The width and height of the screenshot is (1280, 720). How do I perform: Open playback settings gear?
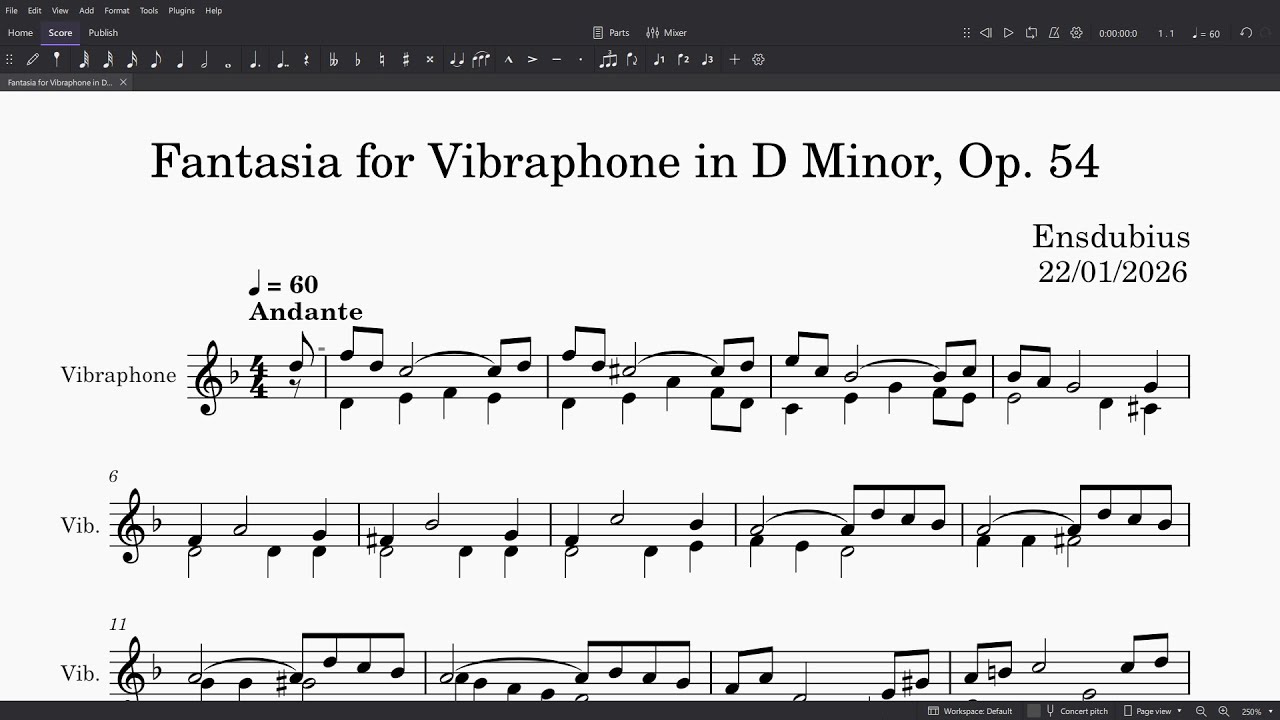(1076, 33)
